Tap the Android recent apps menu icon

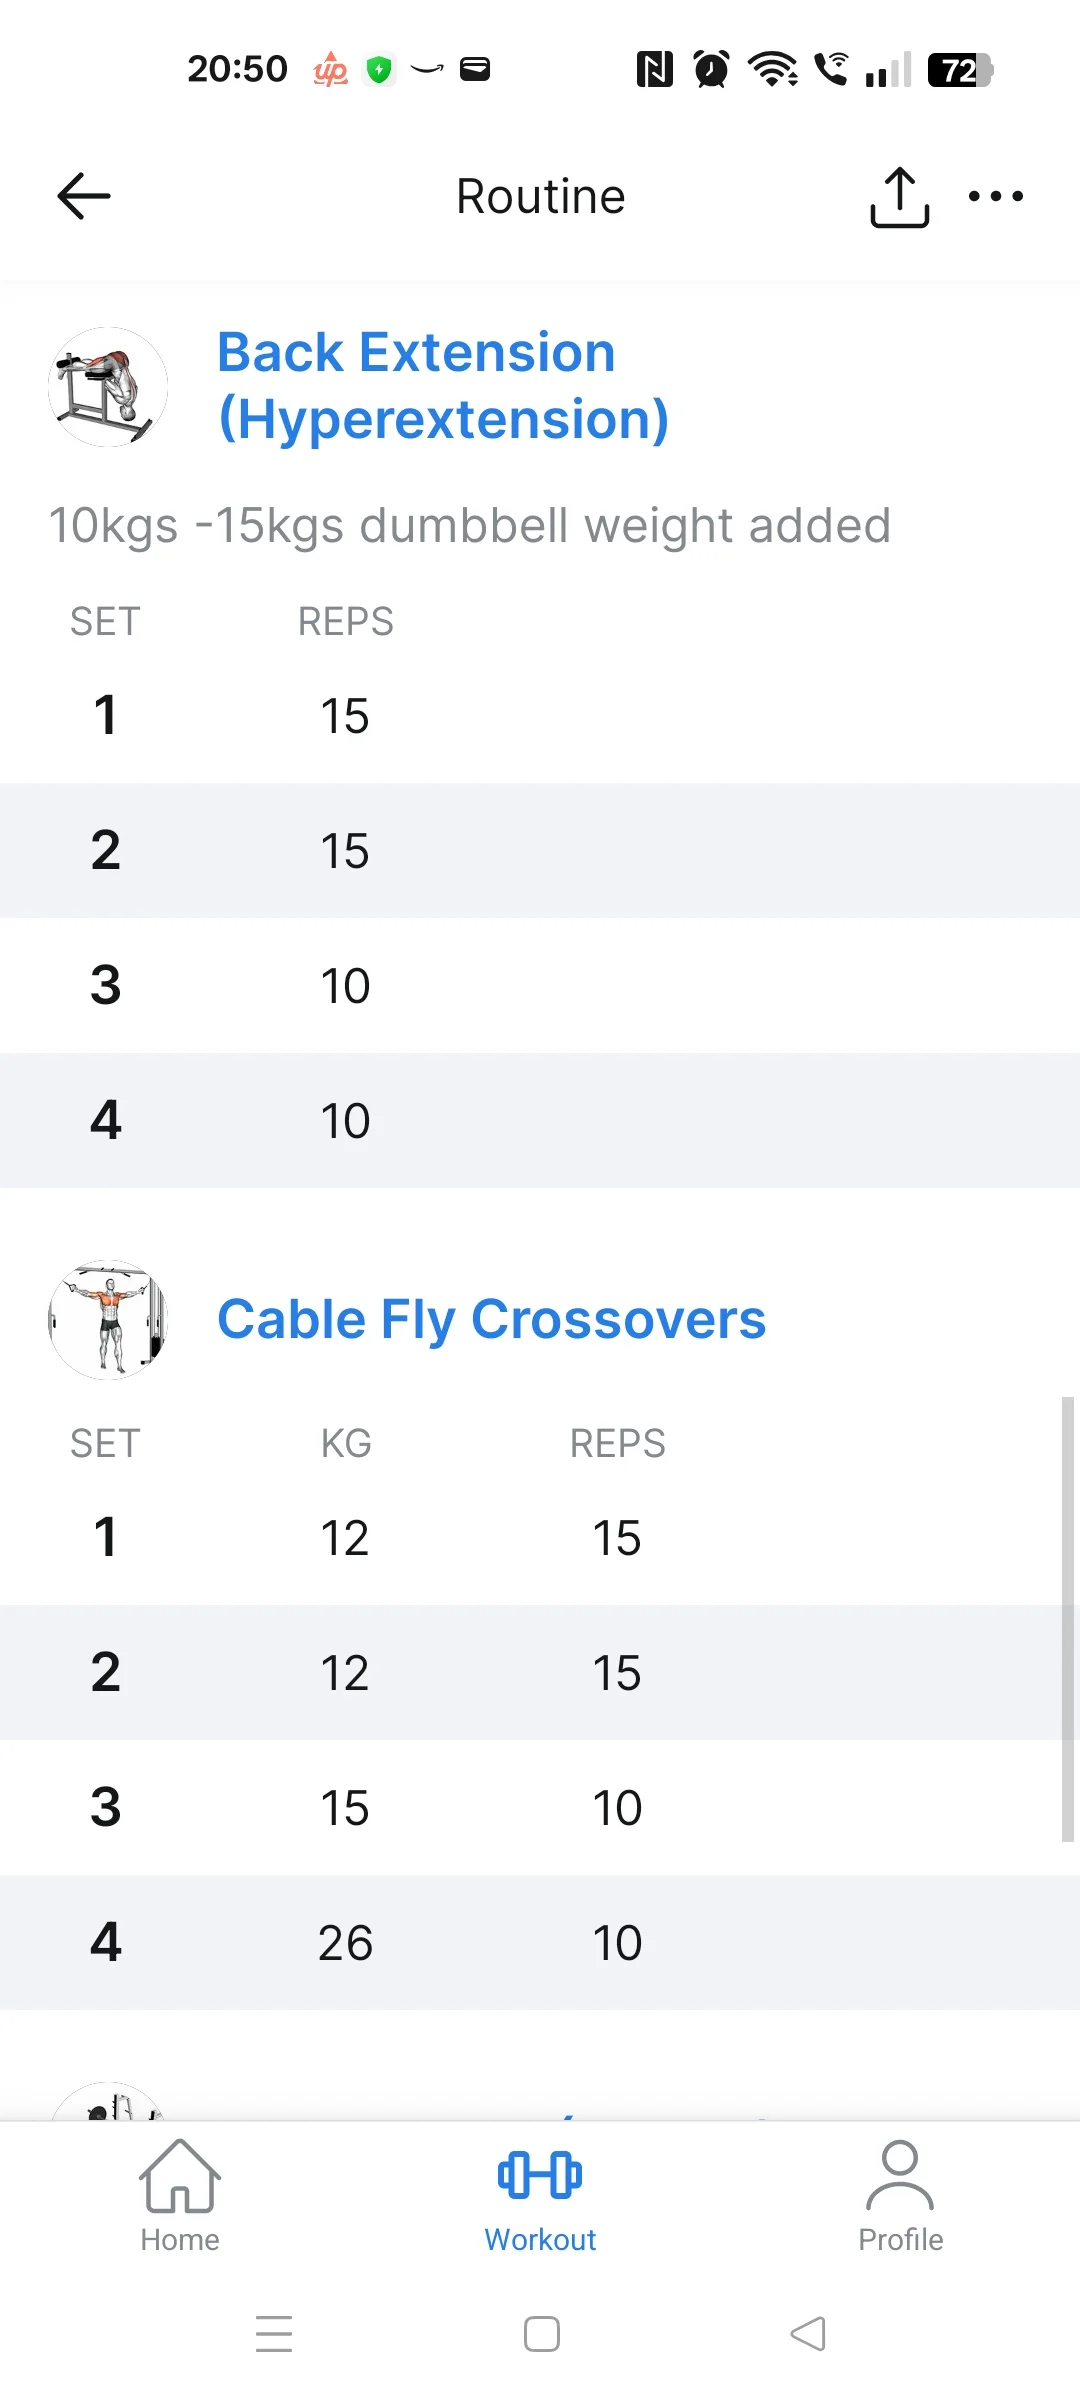tap(274, 2334)
